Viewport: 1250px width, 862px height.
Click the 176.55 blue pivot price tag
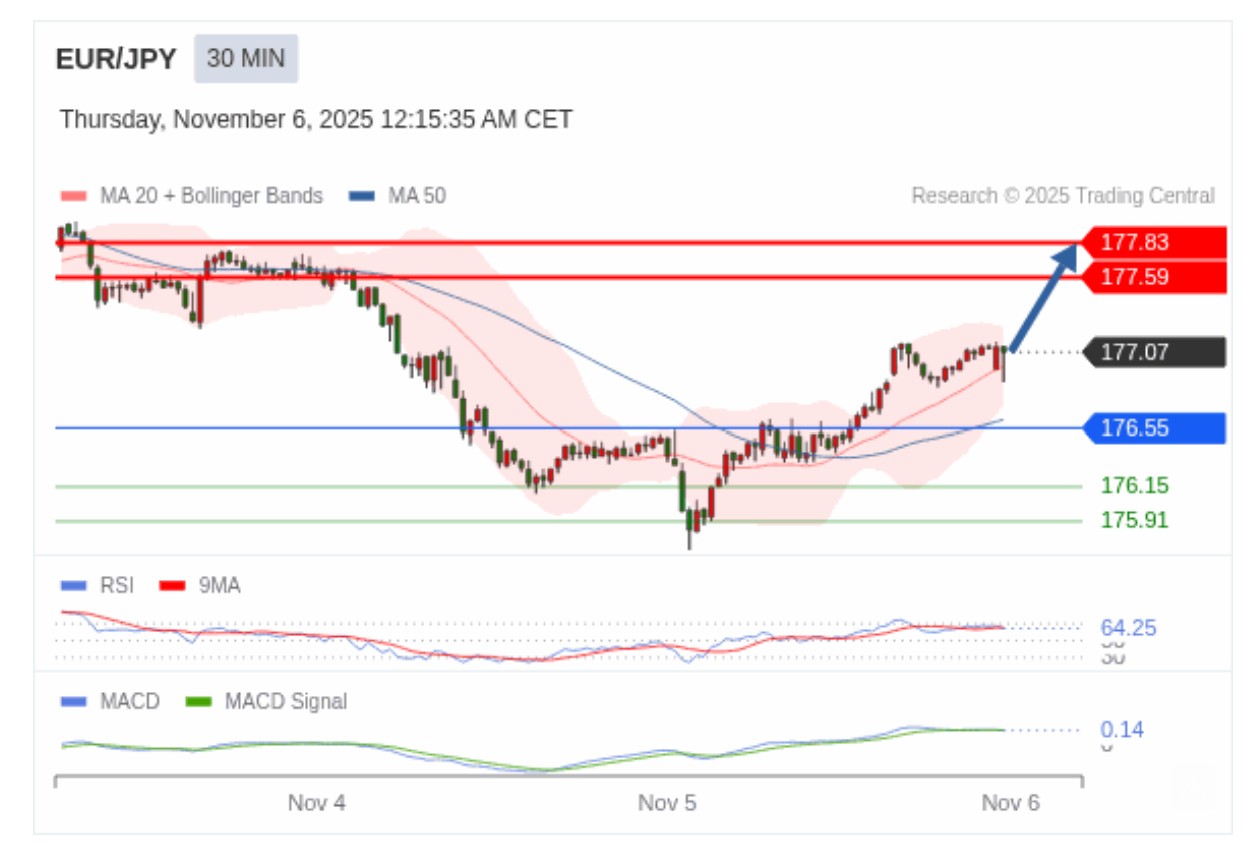tap(1154, 428)
